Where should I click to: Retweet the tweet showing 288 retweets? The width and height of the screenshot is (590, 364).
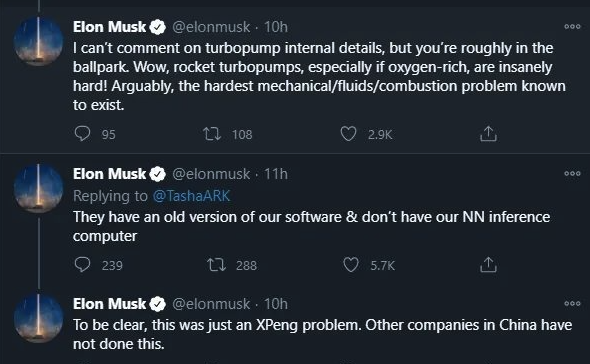[x=216, y=265]
